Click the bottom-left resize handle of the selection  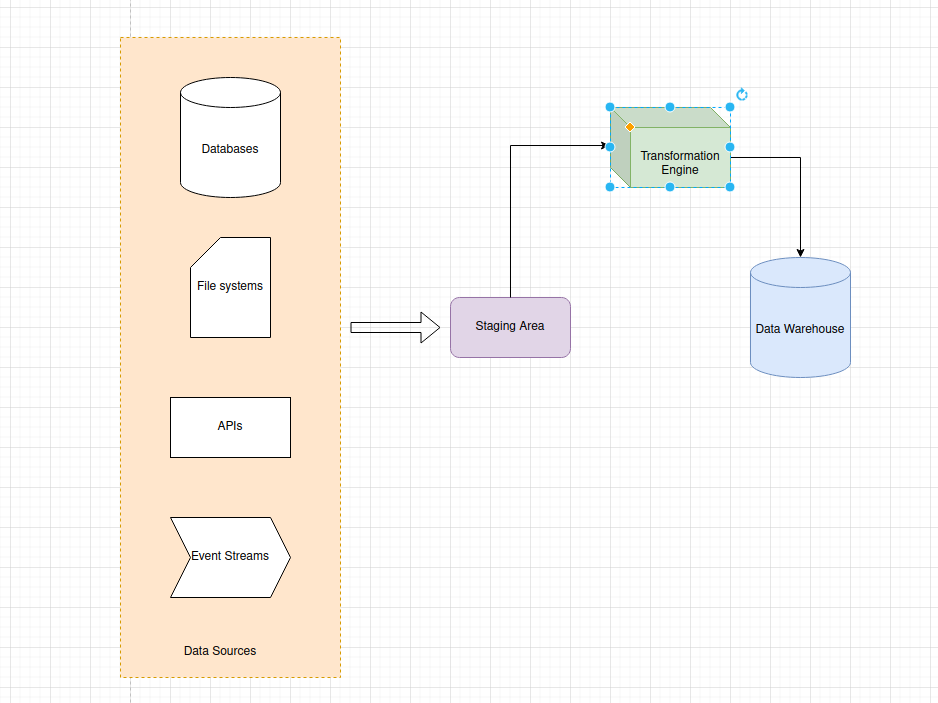click(x=610, y=187)
